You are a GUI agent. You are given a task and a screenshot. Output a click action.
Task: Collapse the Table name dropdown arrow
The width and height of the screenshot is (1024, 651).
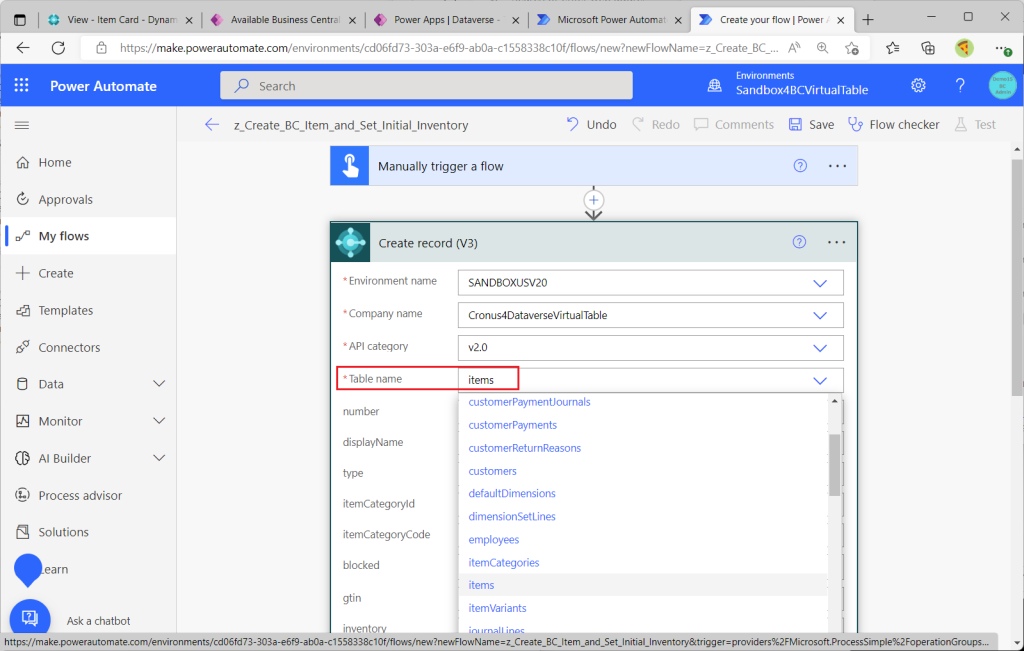[x=820, y=380]
